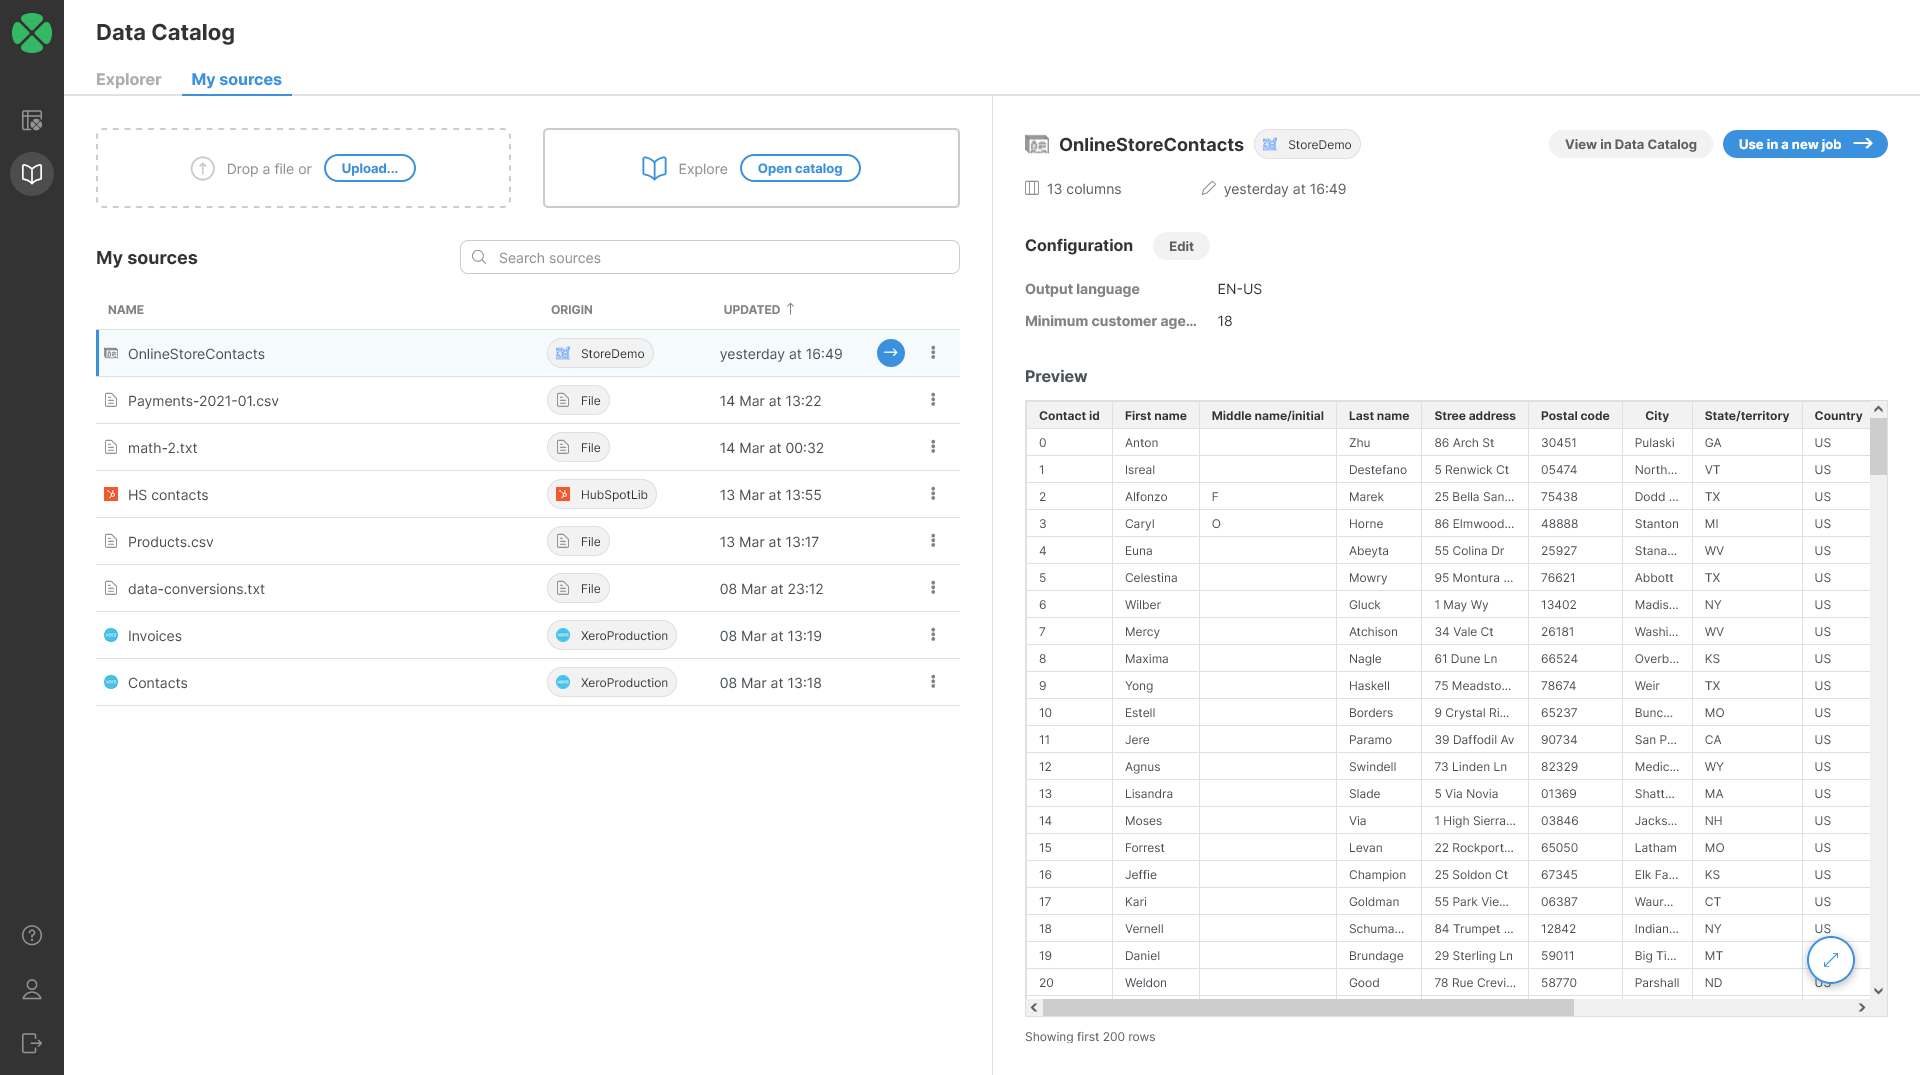Click the Xero icon beside Invoices

[111, 635]
